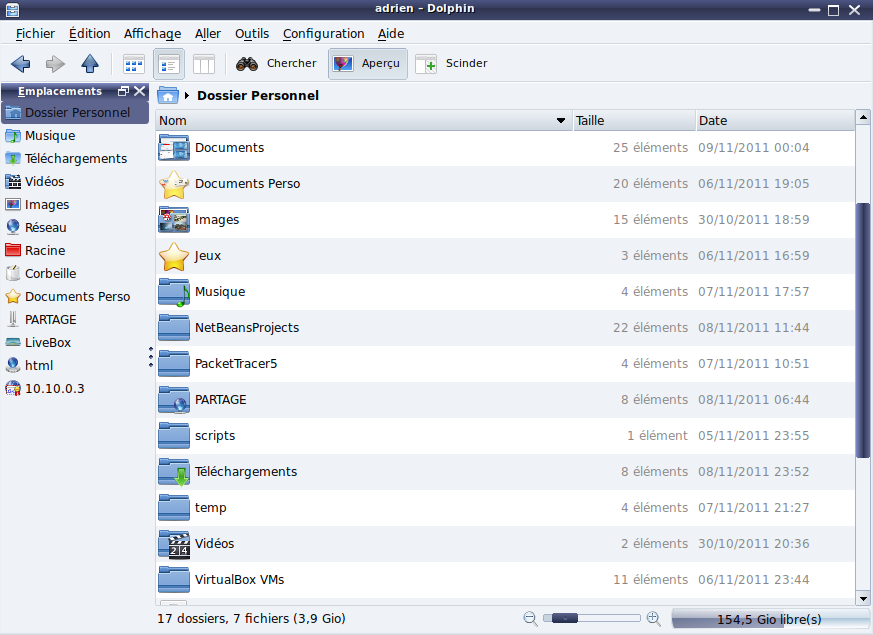The image size is (873, 635).
Task: Open Documents Perso in sidebar
Action: point(75,297)
